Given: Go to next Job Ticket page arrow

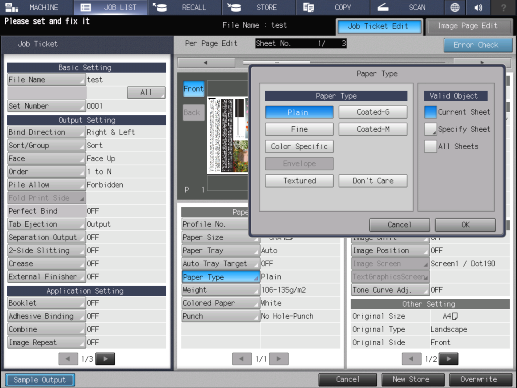Looking at the screenshot, I should pos(106,359).
